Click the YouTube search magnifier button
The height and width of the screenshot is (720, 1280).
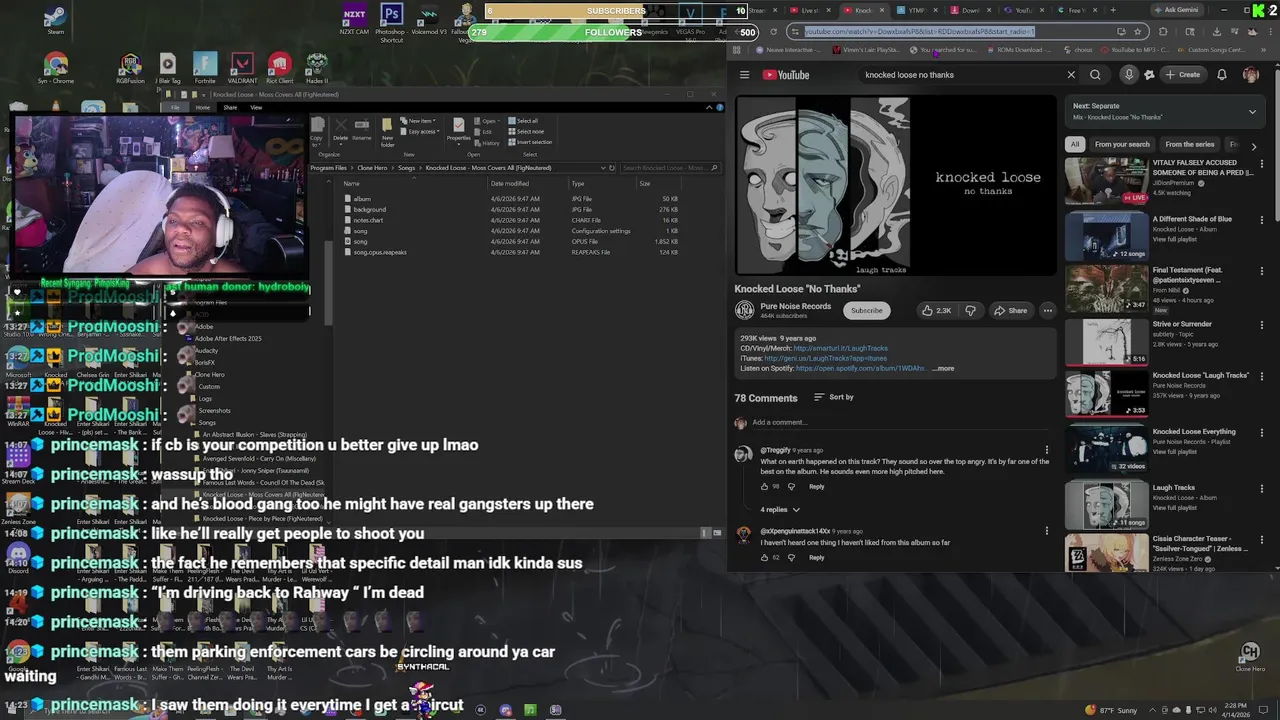tap(1095, 75)
